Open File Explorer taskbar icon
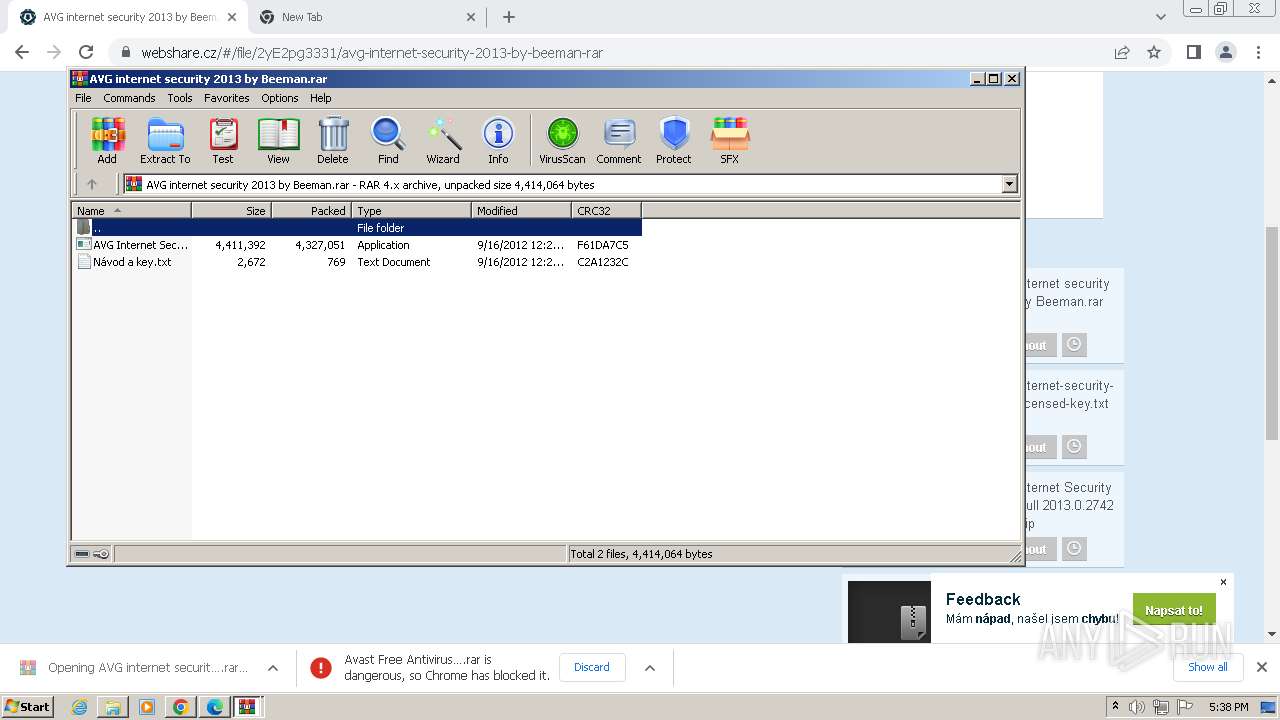 (x=113, y=707)
